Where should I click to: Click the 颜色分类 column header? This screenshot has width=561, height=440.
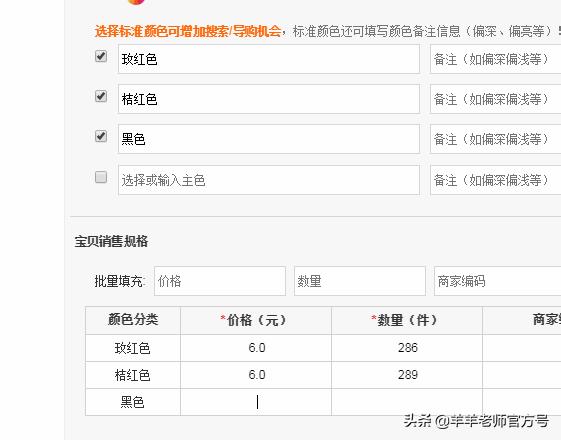click(133, 320)
